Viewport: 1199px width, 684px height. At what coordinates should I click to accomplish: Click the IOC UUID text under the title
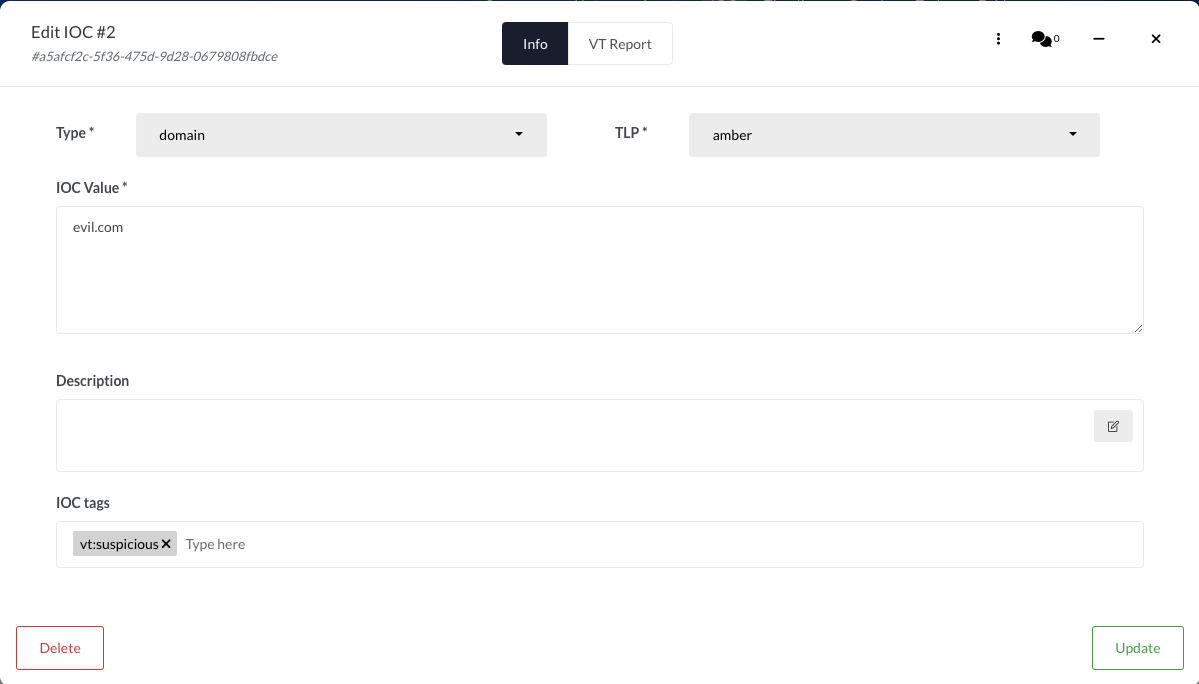(x=154, y=57)
